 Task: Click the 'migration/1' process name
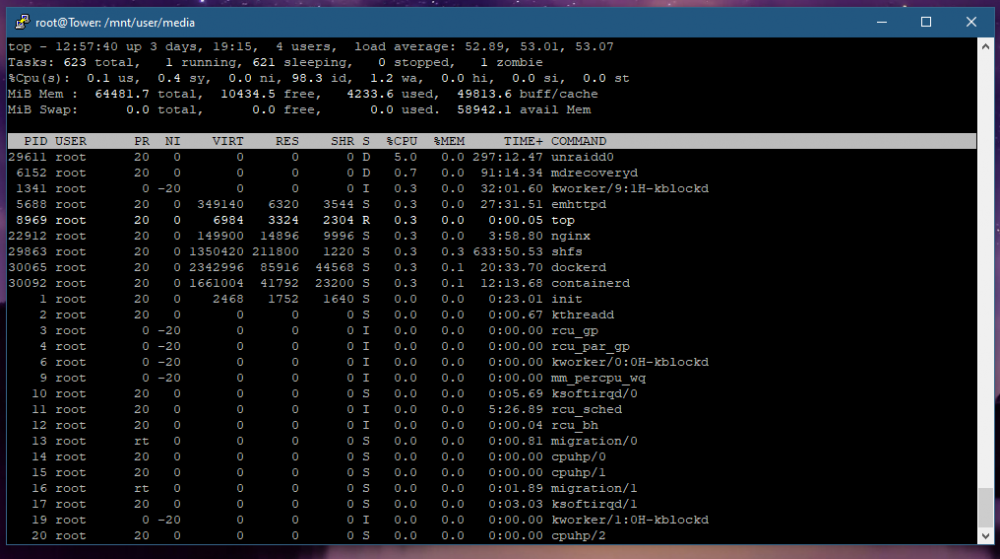[594, 489]
